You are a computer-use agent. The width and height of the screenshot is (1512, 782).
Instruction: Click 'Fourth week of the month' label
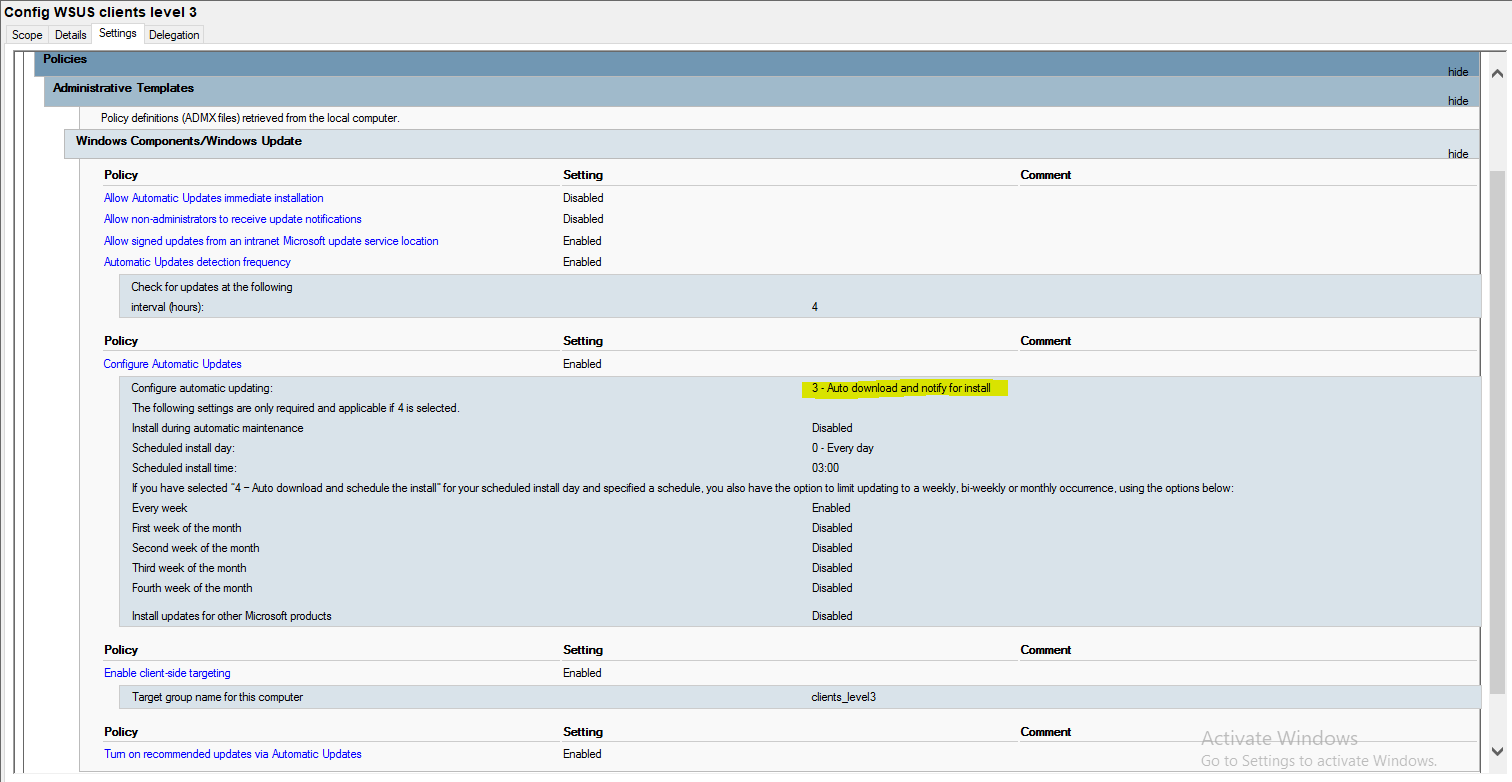click(192, 588)
